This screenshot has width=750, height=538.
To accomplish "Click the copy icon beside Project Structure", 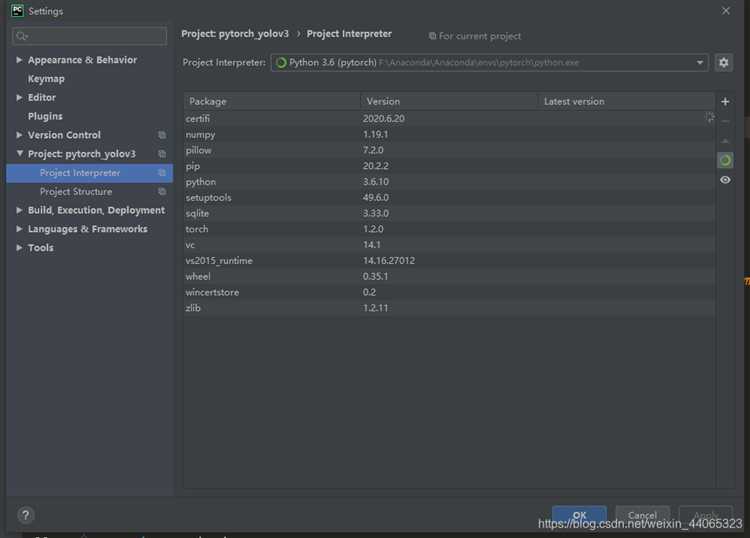I will click(162, 191).
